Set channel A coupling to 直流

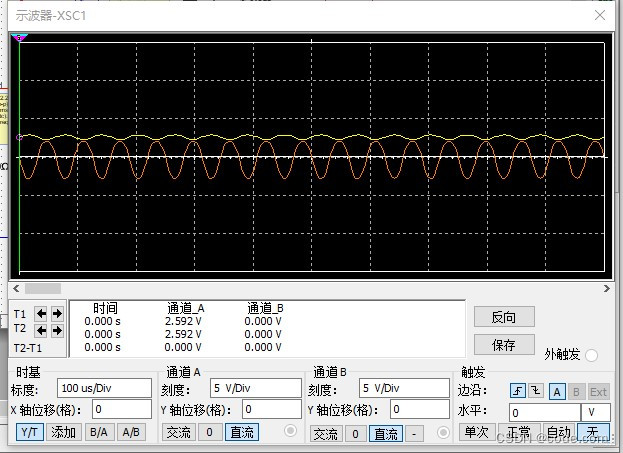(242, 432)
